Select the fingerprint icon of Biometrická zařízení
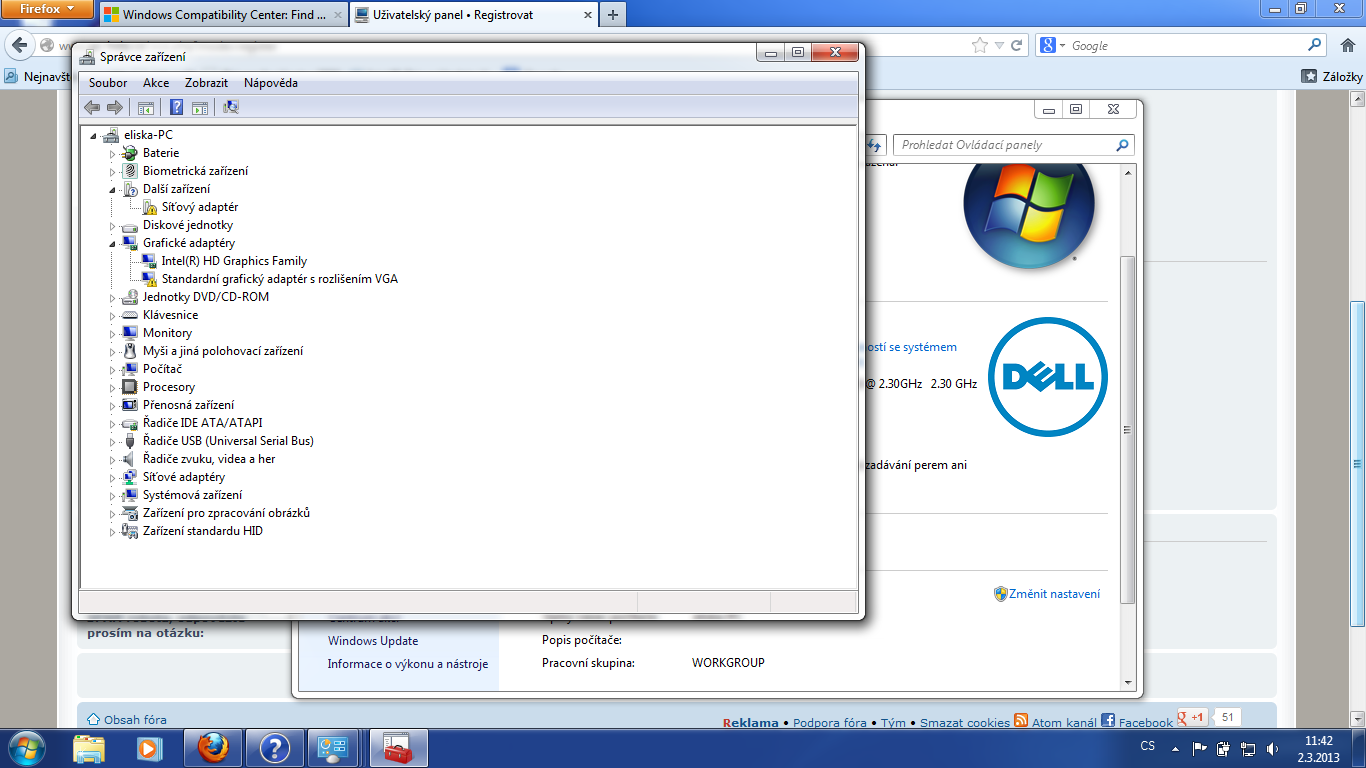This screenshot has width=1366, height=768. [129, 171]
